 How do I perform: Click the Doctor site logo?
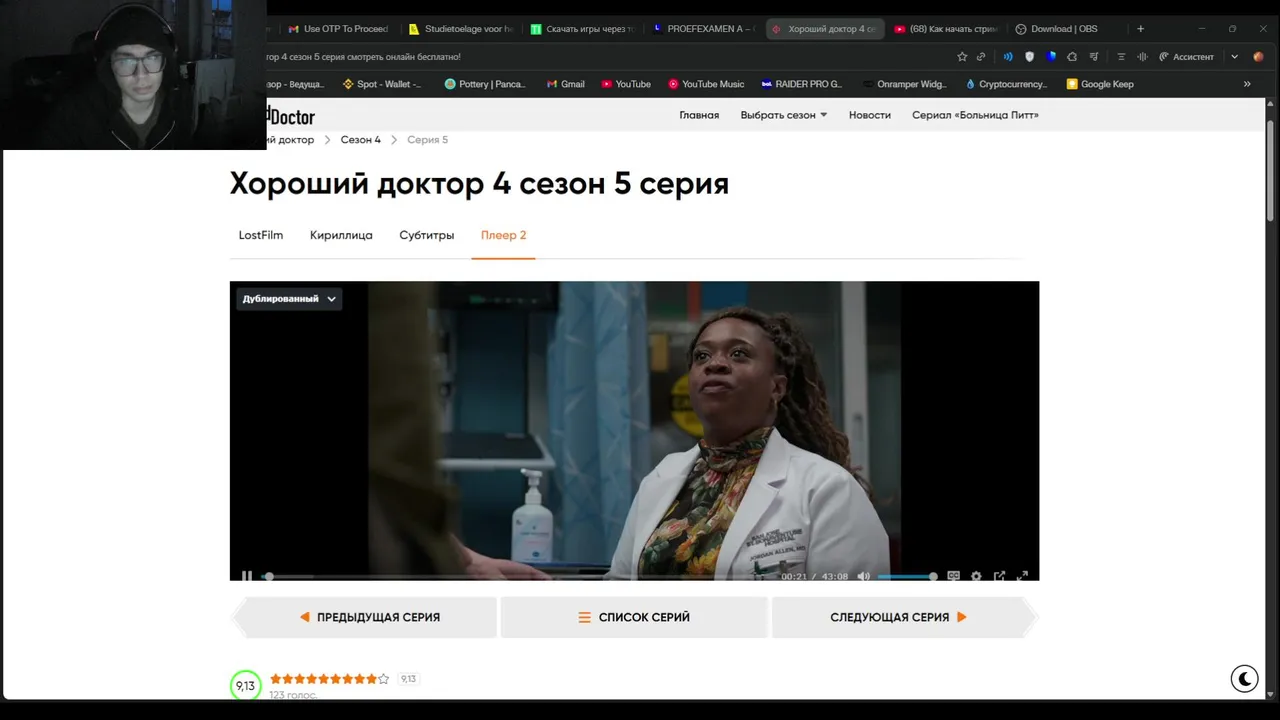click(x=291, y=116)
